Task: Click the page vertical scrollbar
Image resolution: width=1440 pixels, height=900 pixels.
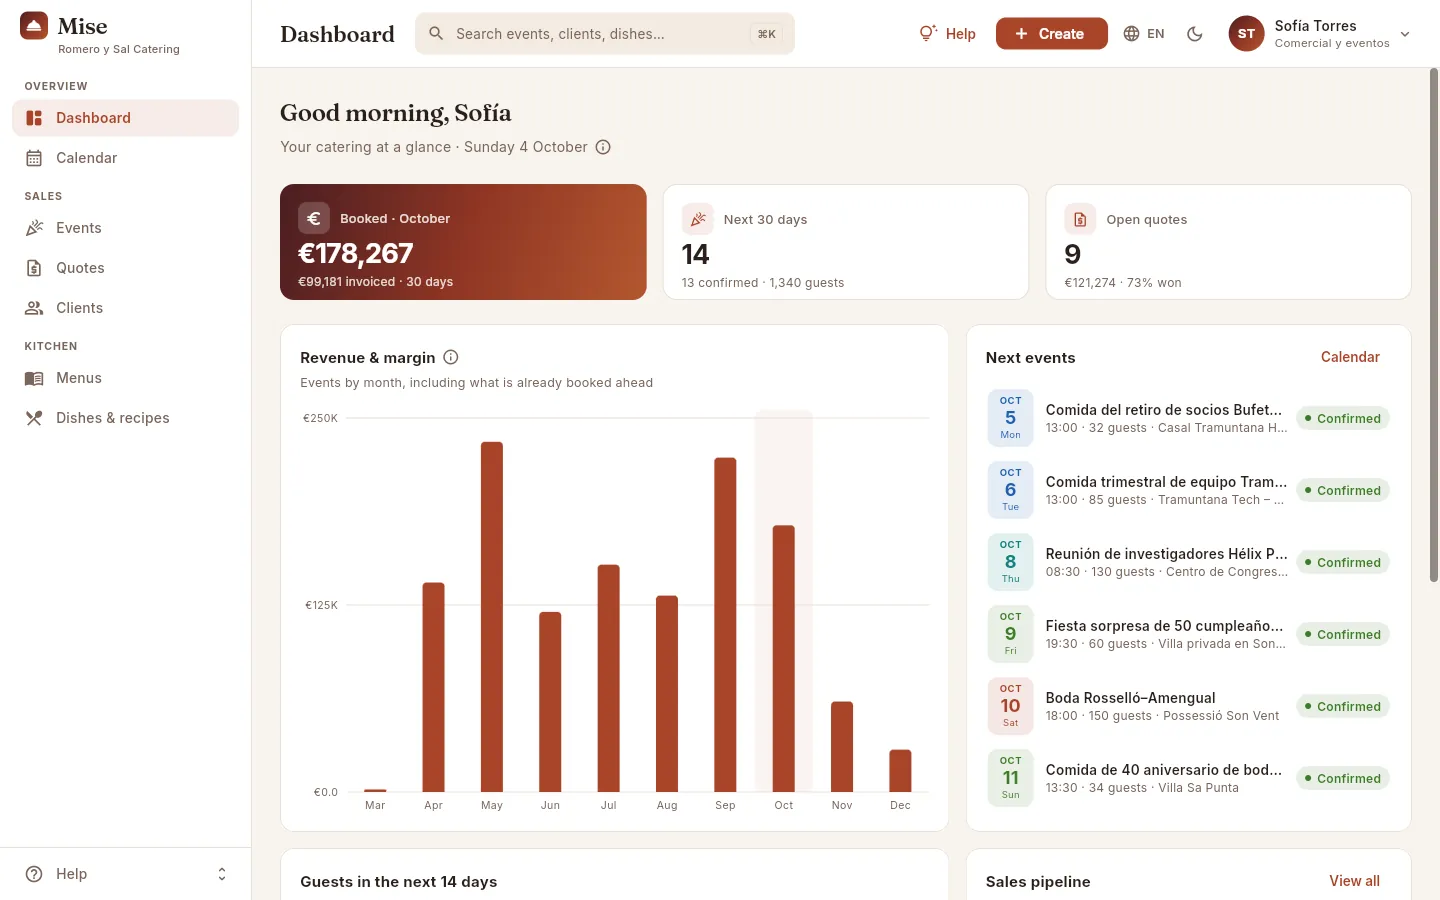Action: tap(1433, 325)
